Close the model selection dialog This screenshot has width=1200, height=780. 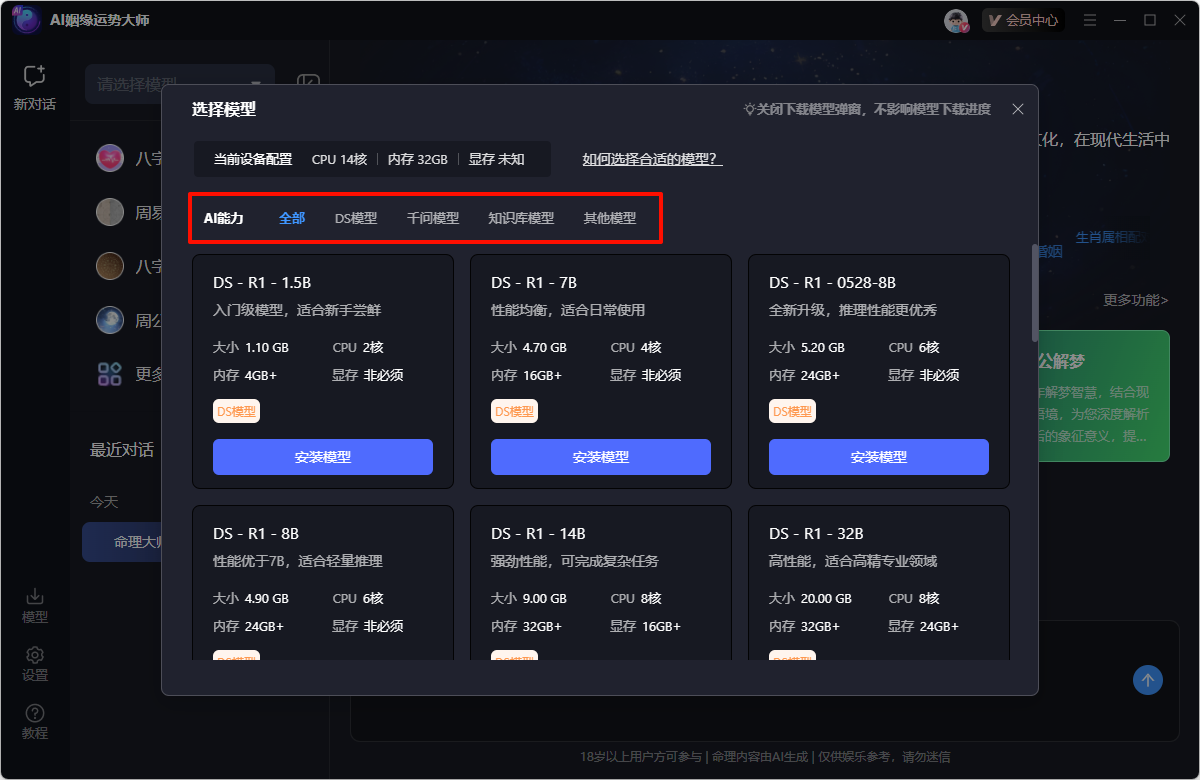1018,109
